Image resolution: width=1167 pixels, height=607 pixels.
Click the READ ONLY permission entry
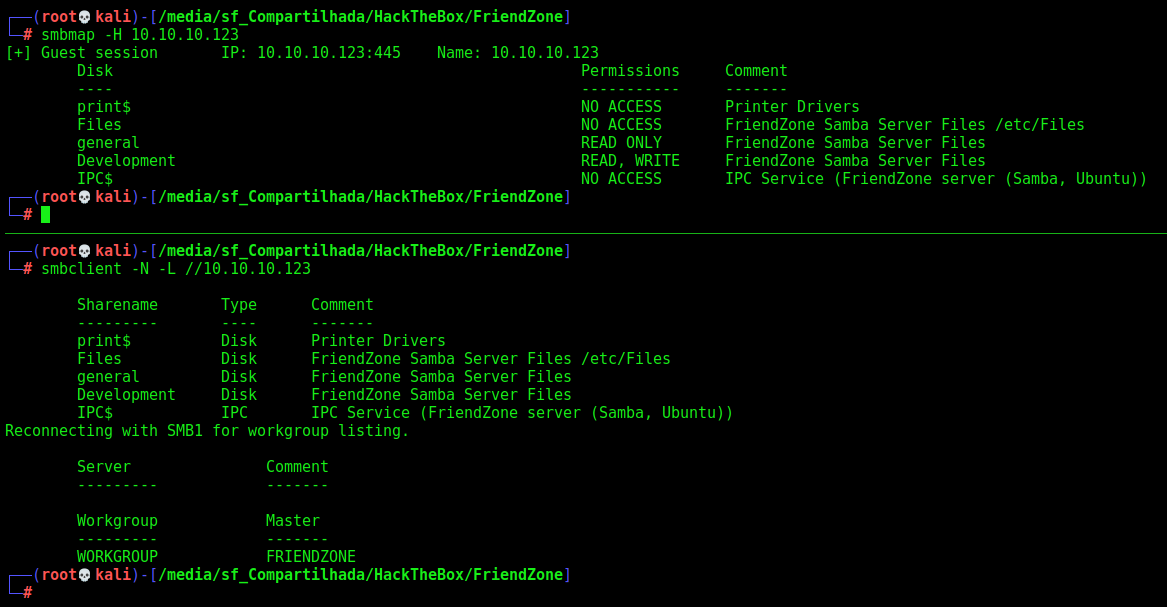621,143
